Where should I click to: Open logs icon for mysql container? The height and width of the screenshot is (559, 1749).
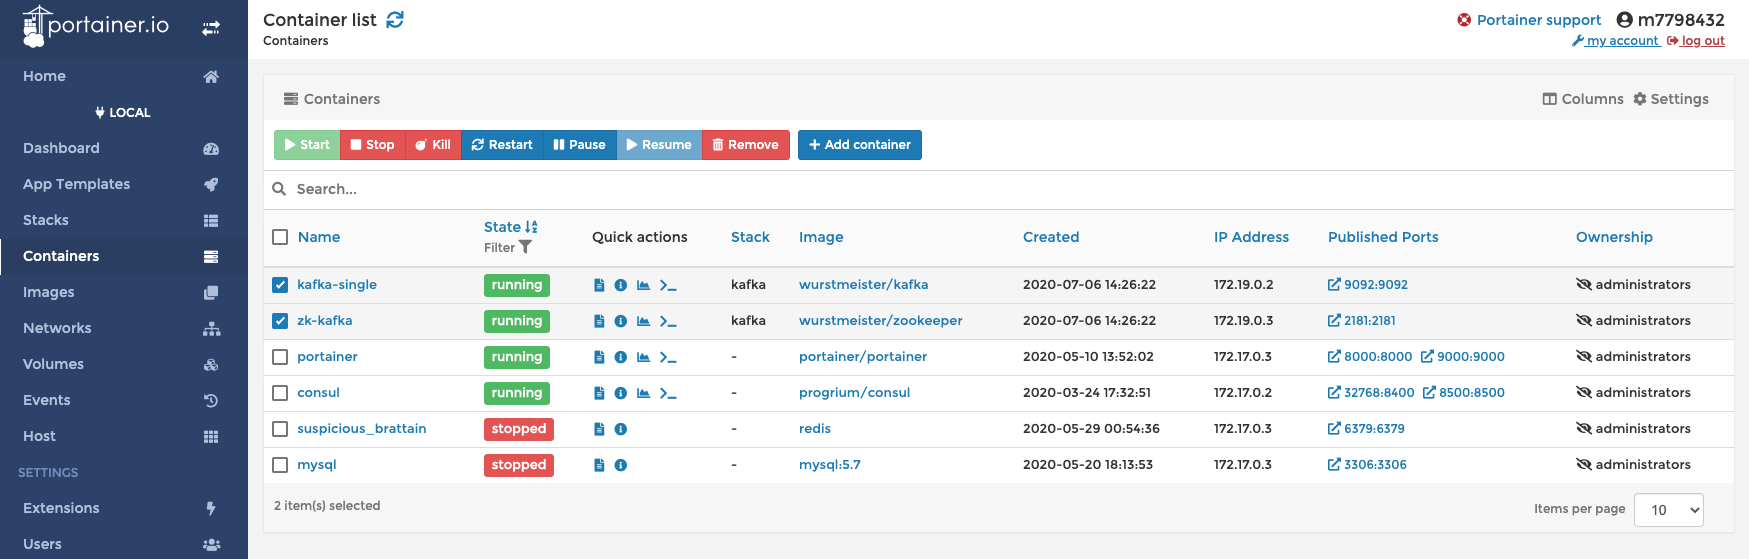(x=599, y=465)
